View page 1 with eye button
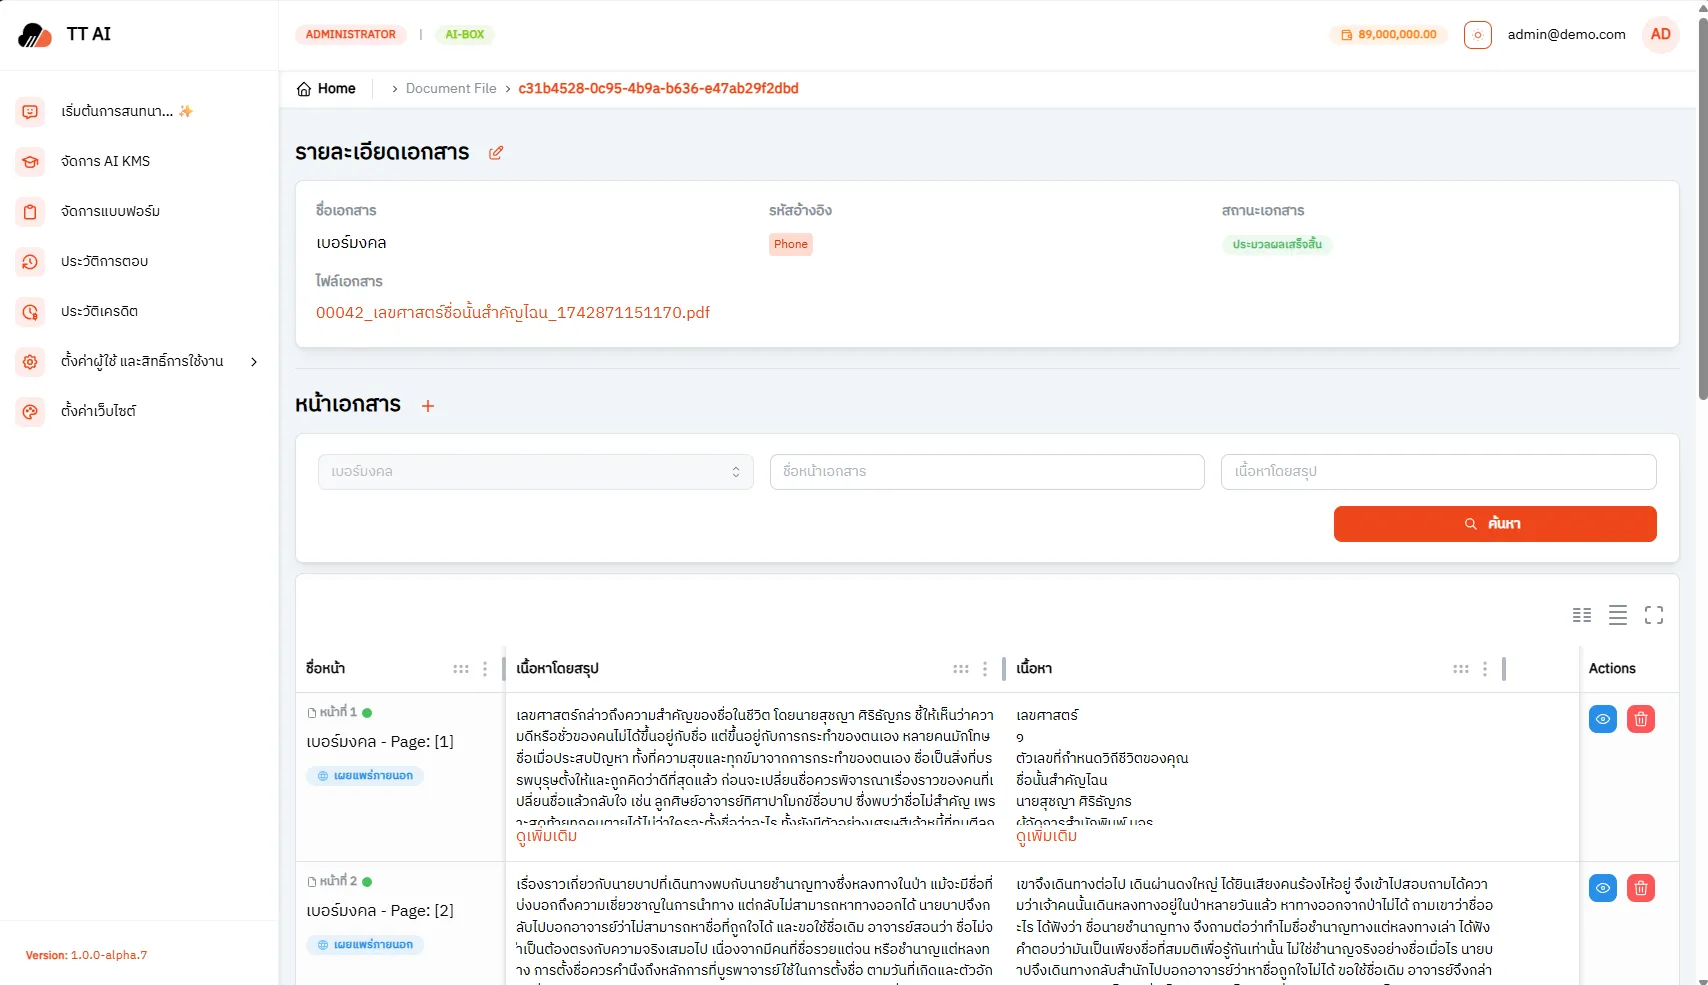The width and height of the screenshot is (1708, 985). click(1603, 719)
